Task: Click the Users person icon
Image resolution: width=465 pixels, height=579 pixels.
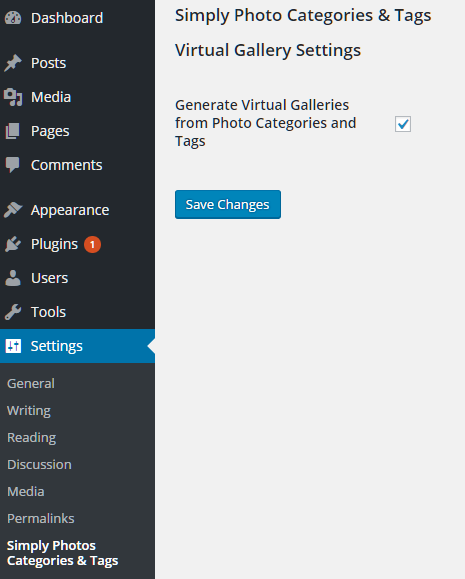Action: [13, 278]
